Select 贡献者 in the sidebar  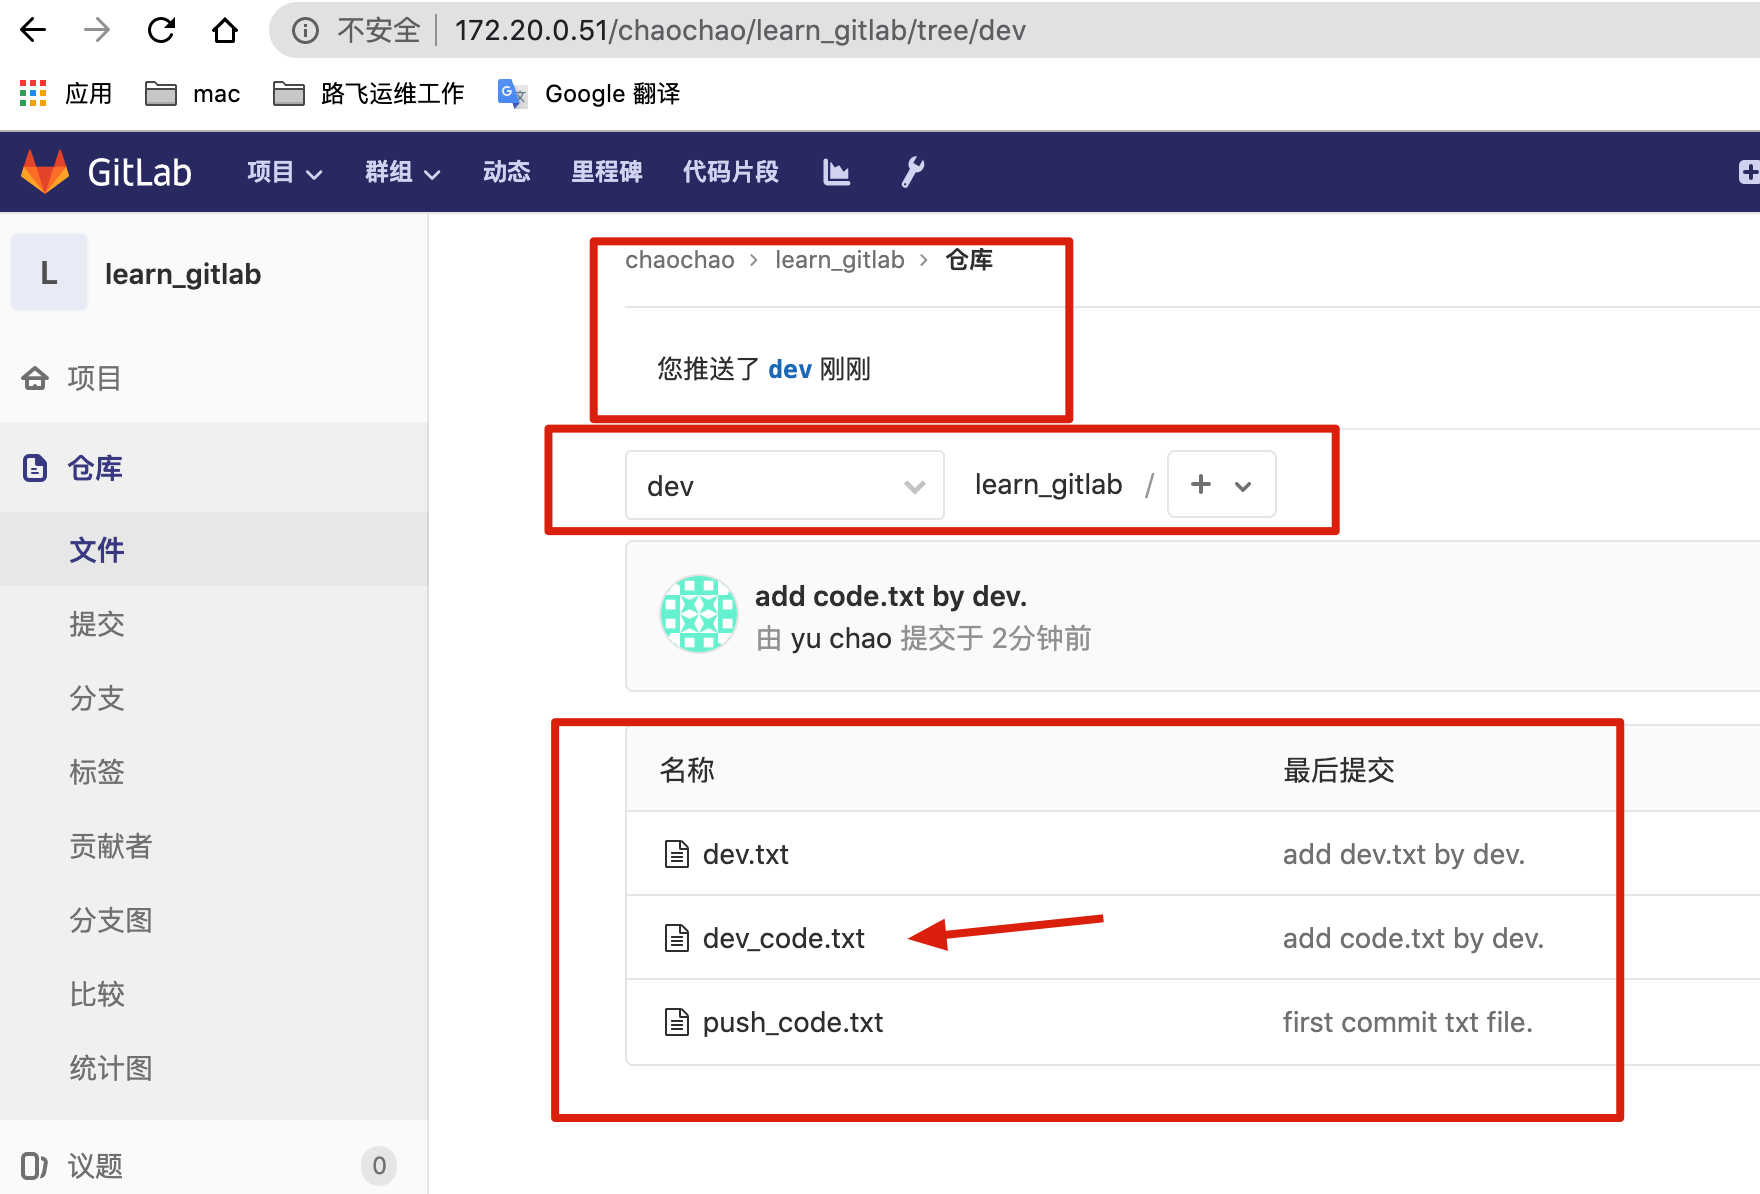(x=111, y=846)
